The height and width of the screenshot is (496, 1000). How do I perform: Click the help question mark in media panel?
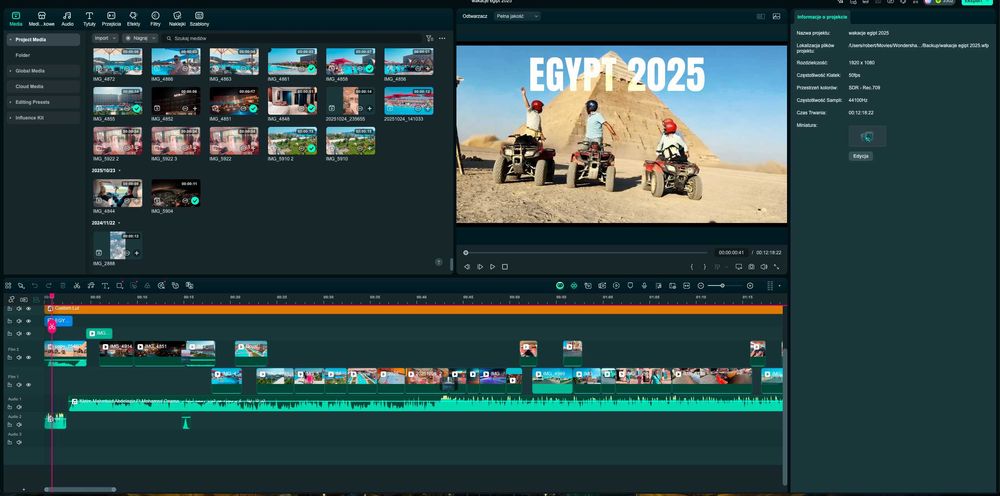coord(439,262)
